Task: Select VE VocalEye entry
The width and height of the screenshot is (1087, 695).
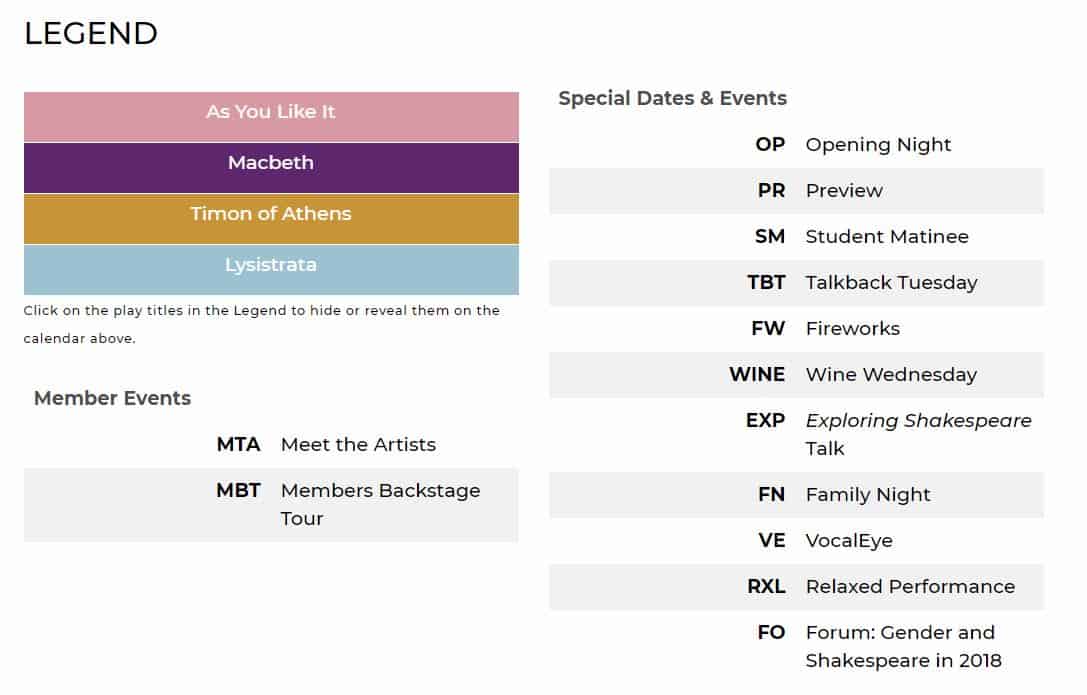Action: coord(797,540)
